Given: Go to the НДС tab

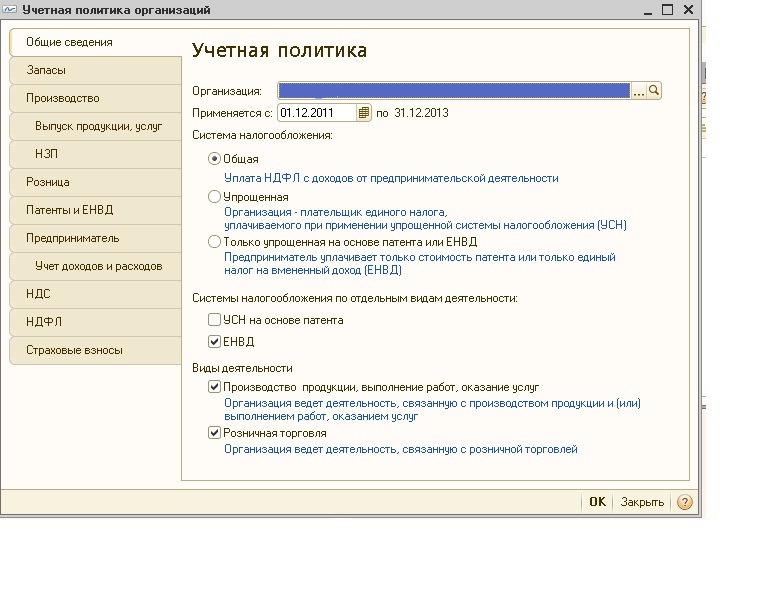Looking at the screenshot, I should (96, 294).
